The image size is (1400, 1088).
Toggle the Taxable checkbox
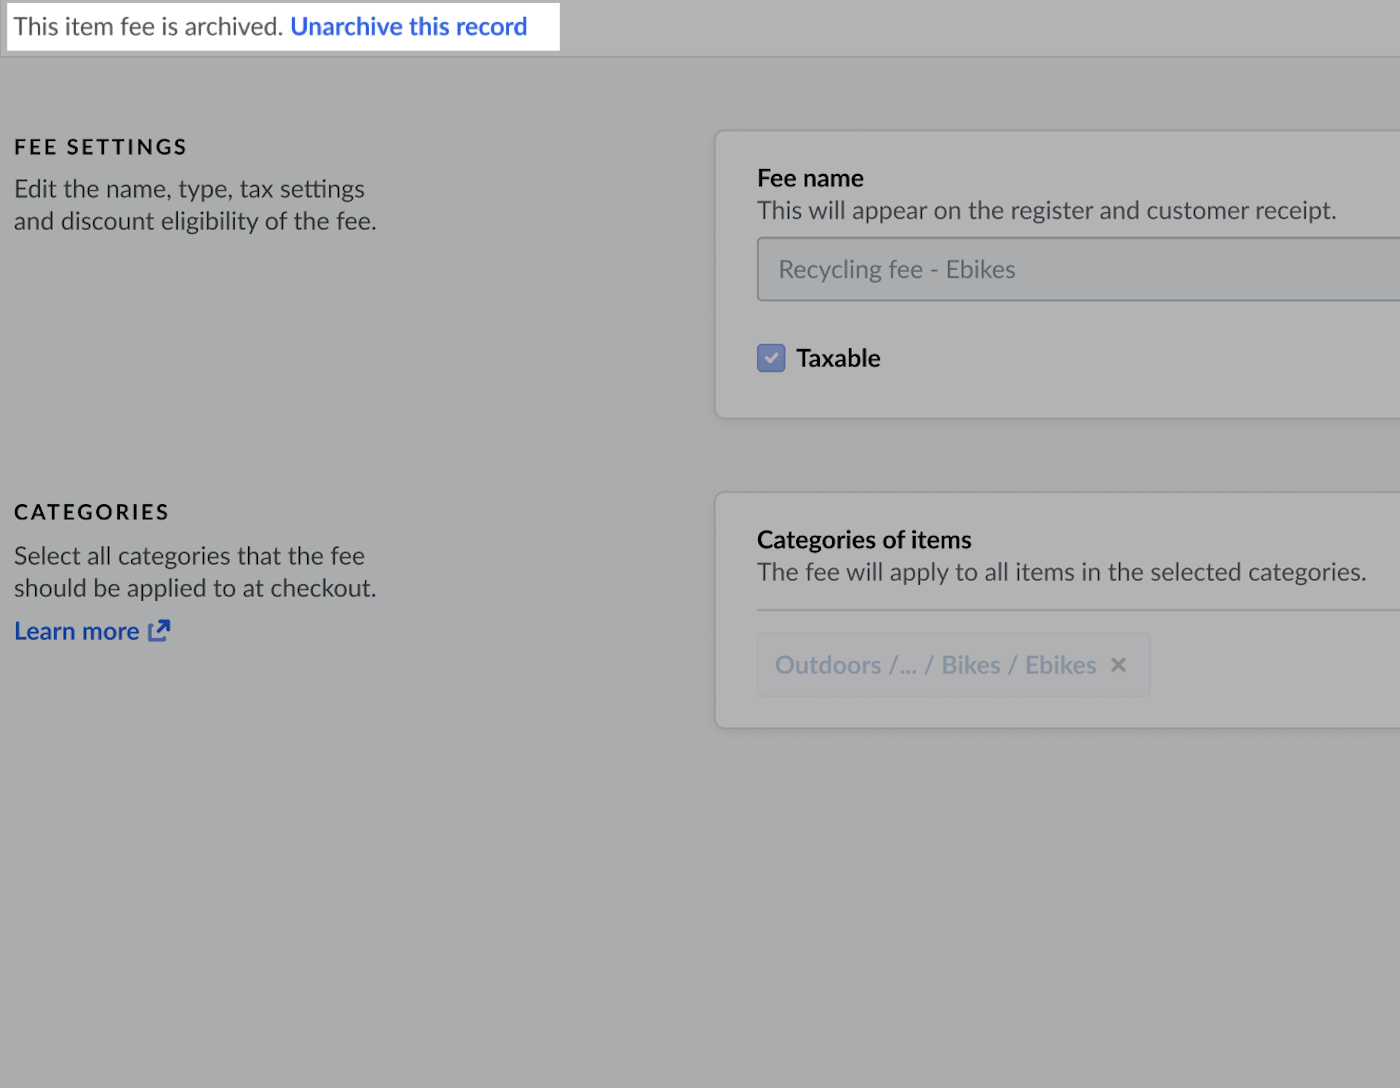click(771, 358)
